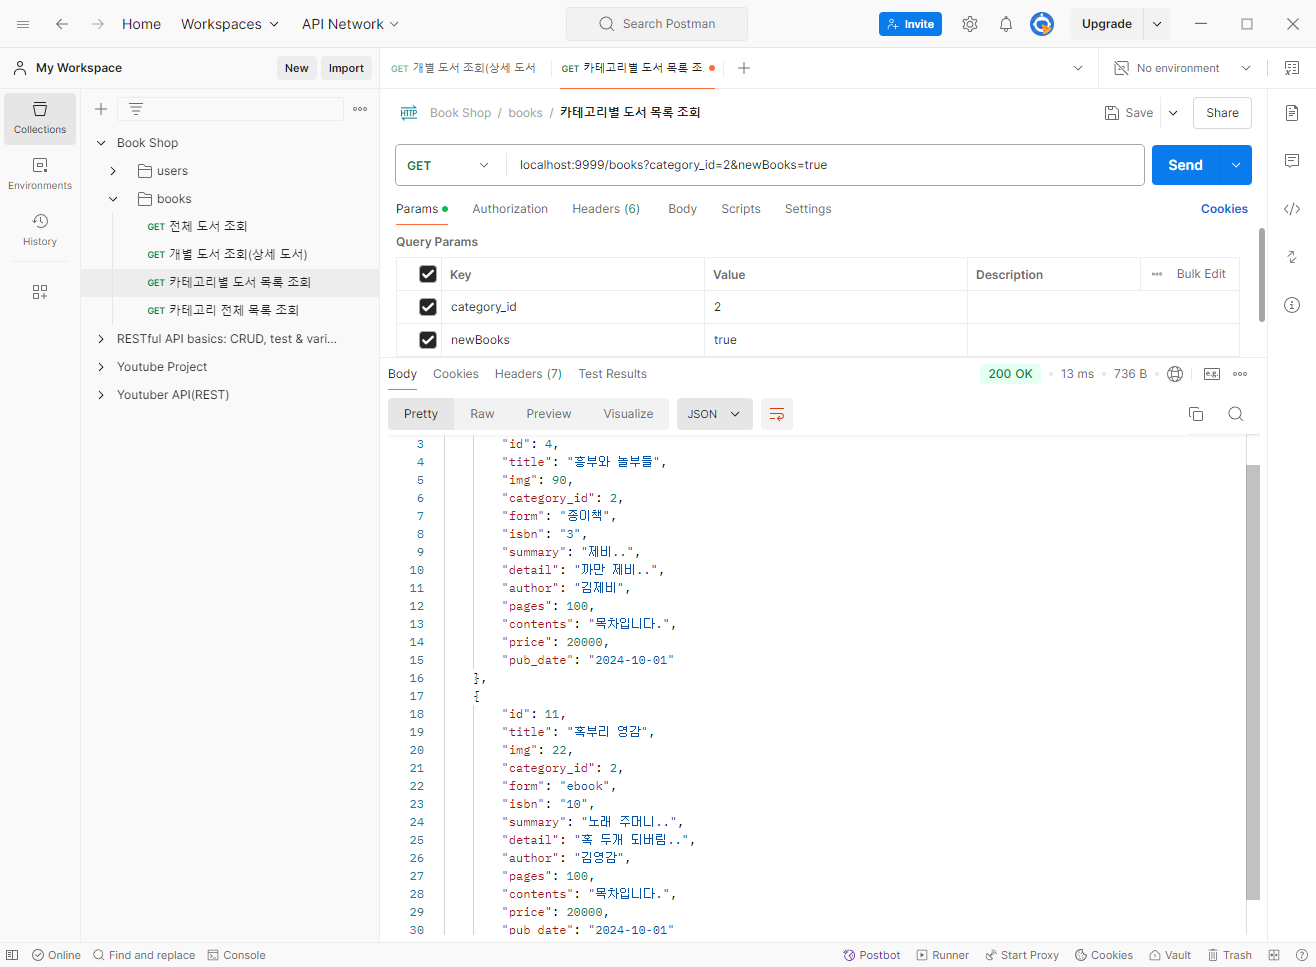Search within the response body
The height and width of the screenshot is (967, 1316).
(1236, 414)
